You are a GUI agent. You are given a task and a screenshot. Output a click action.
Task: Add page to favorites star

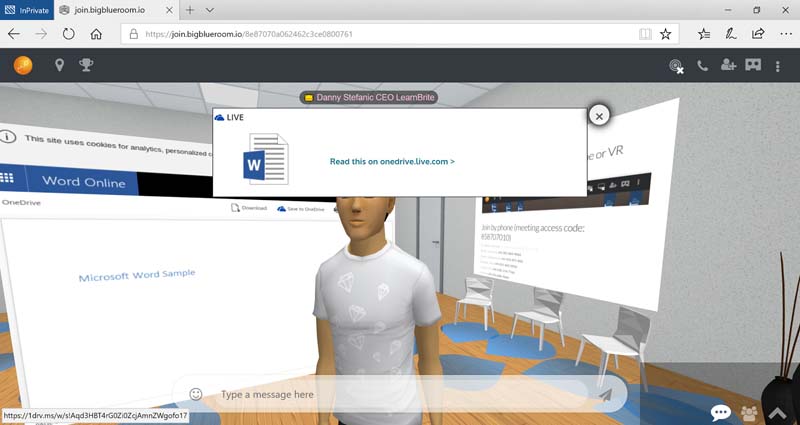665,34
